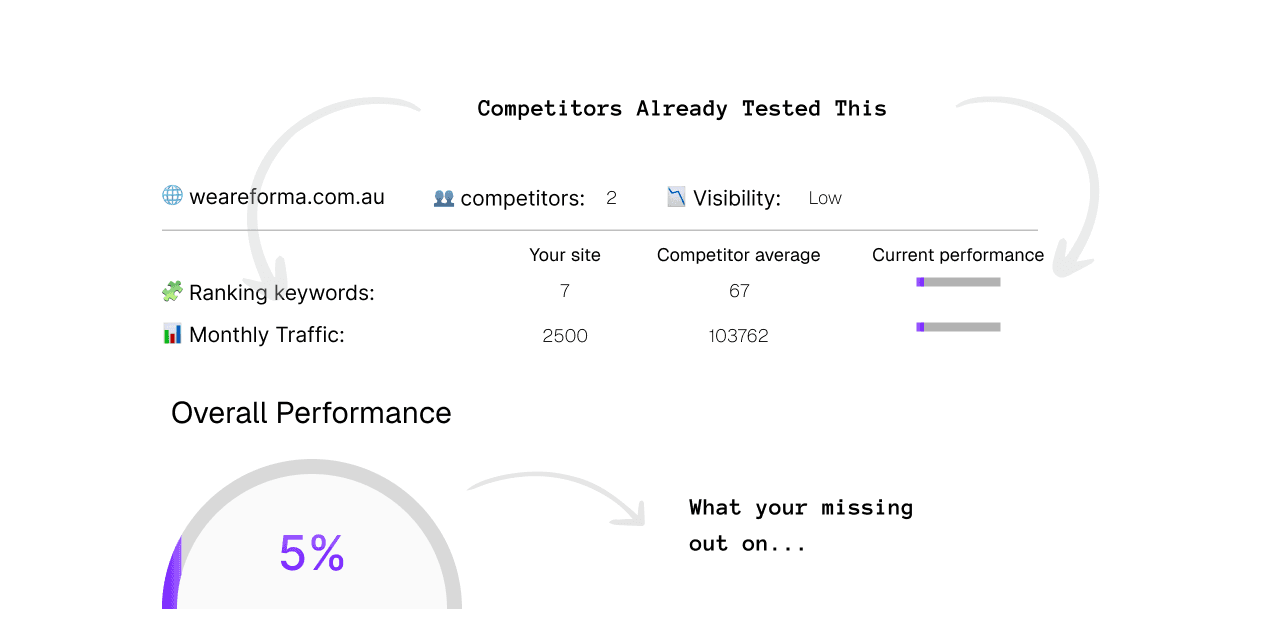Click the Current performance column header

(x=957, y=255)
